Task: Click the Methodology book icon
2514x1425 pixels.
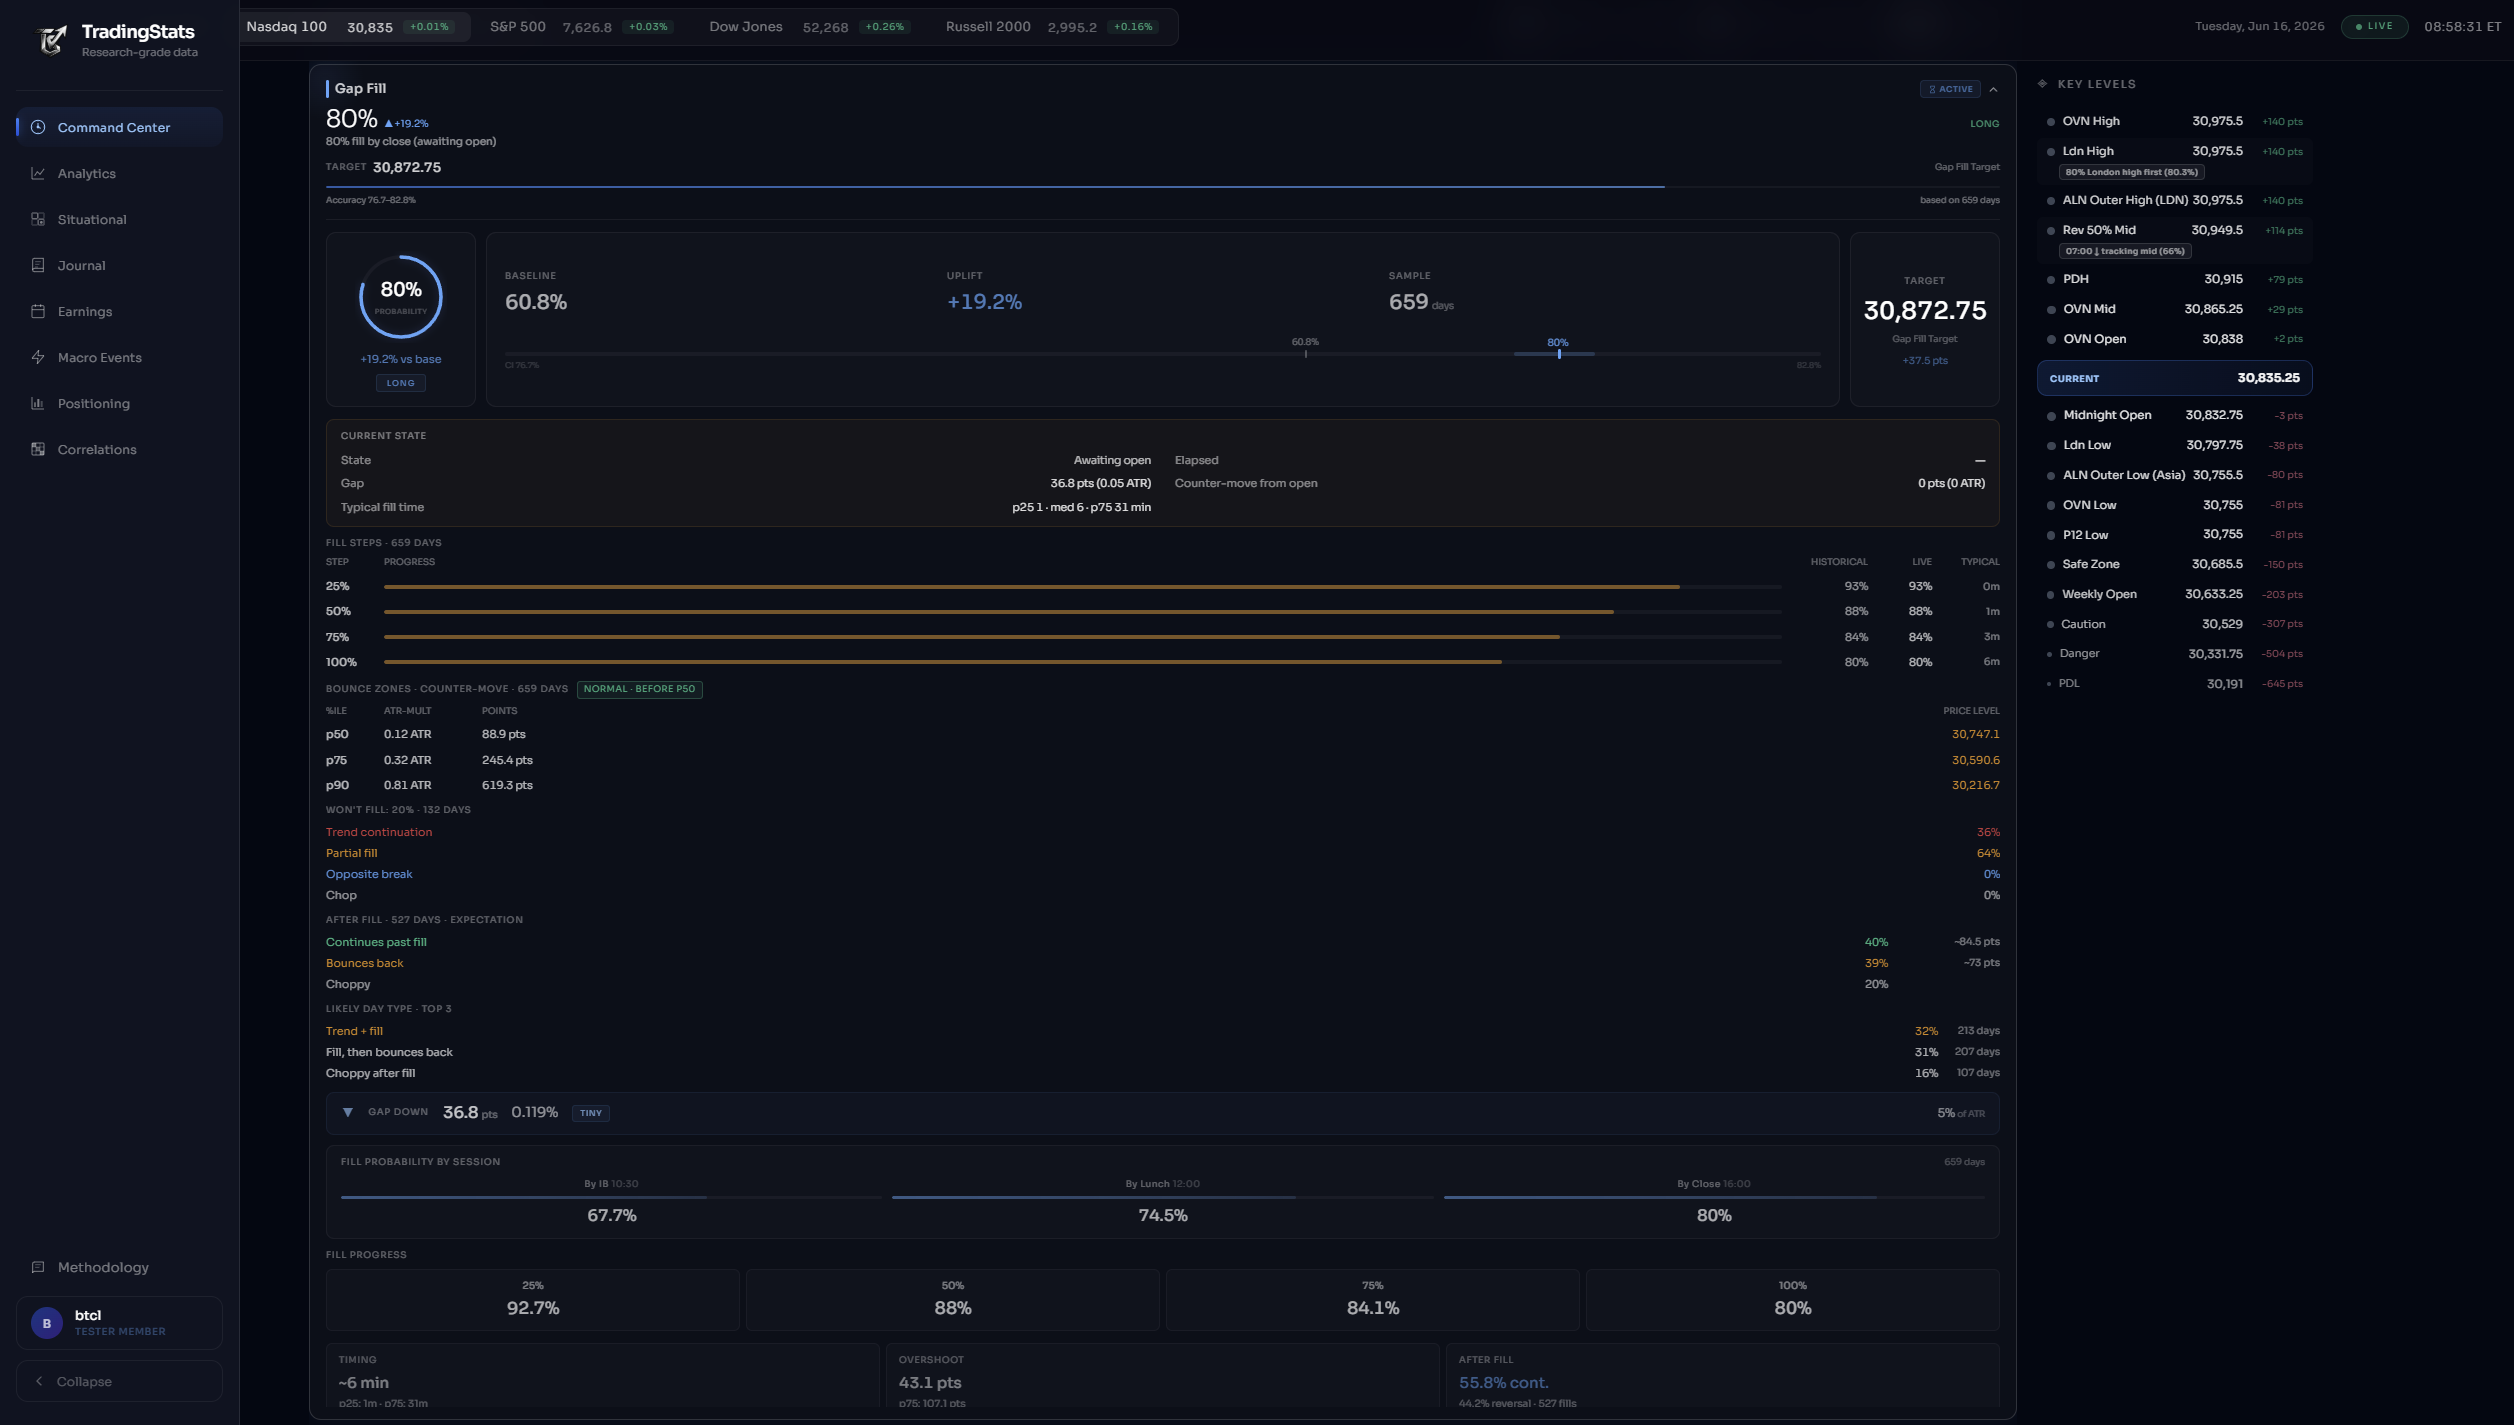Action: 38,1267
